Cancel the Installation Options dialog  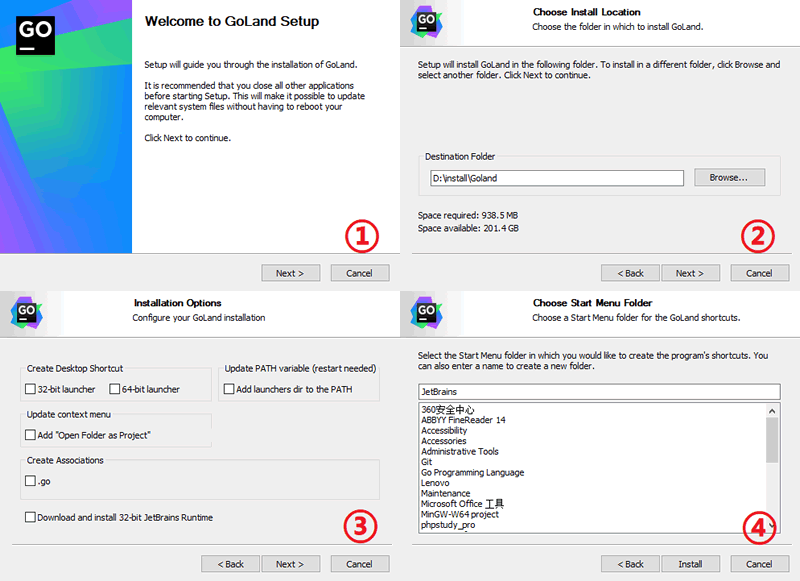360,564
